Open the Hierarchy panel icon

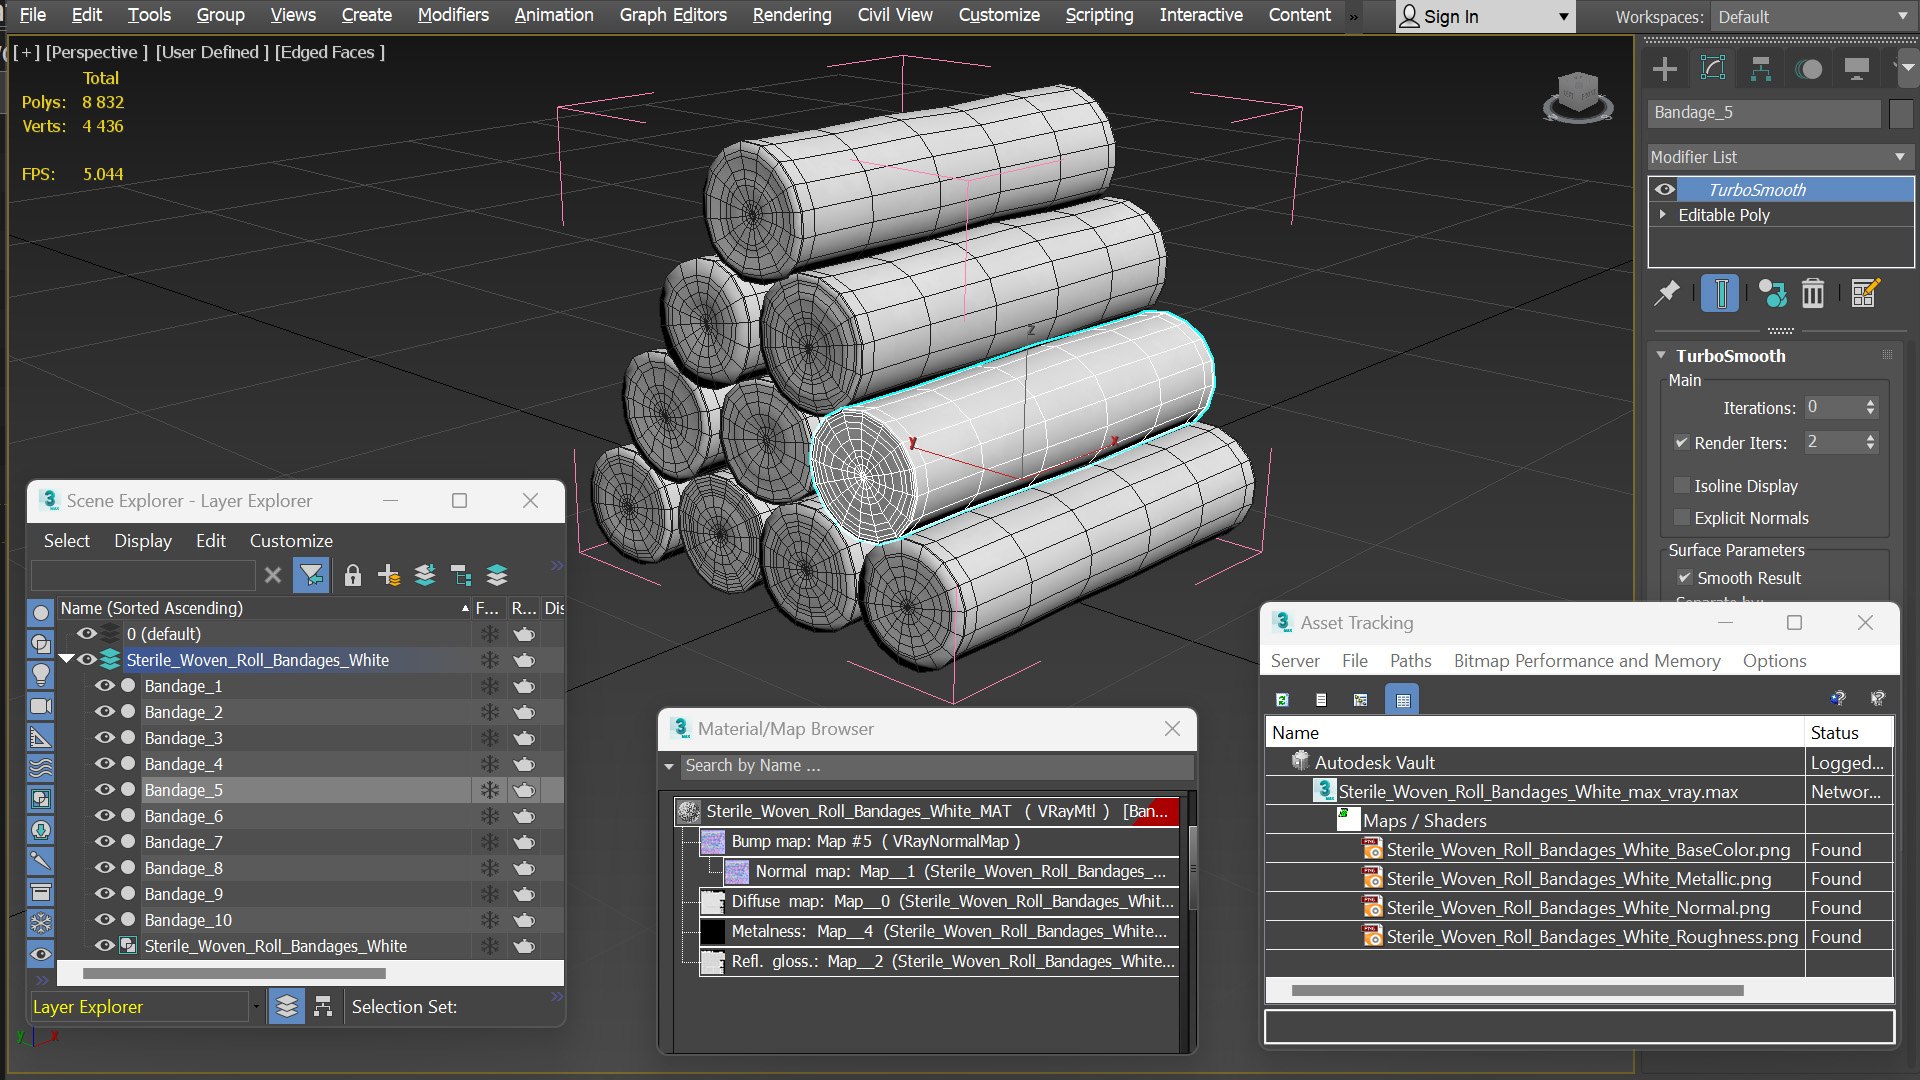tap(1761, 69)
